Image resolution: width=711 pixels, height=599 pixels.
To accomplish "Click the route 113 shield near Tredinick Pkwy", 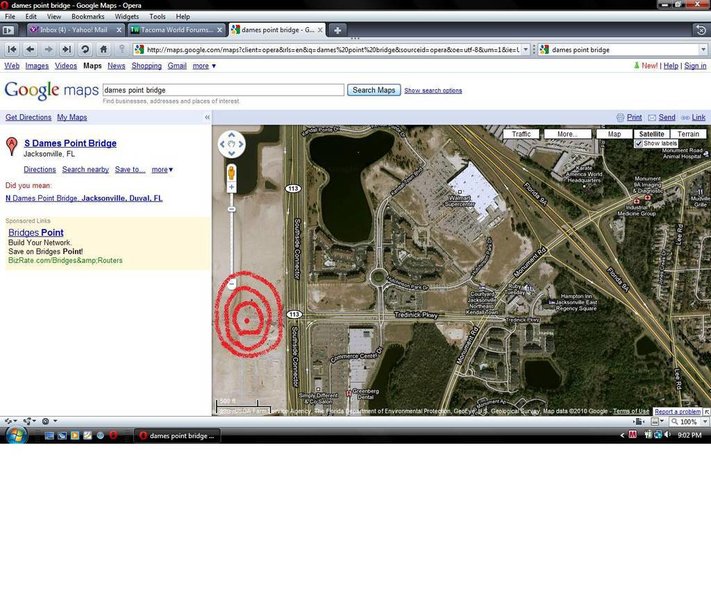I will pos(294,314).
